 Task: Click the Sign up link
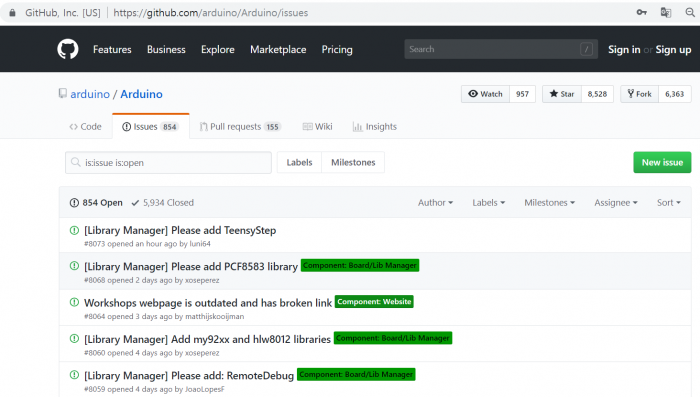(x=673, y=50)
